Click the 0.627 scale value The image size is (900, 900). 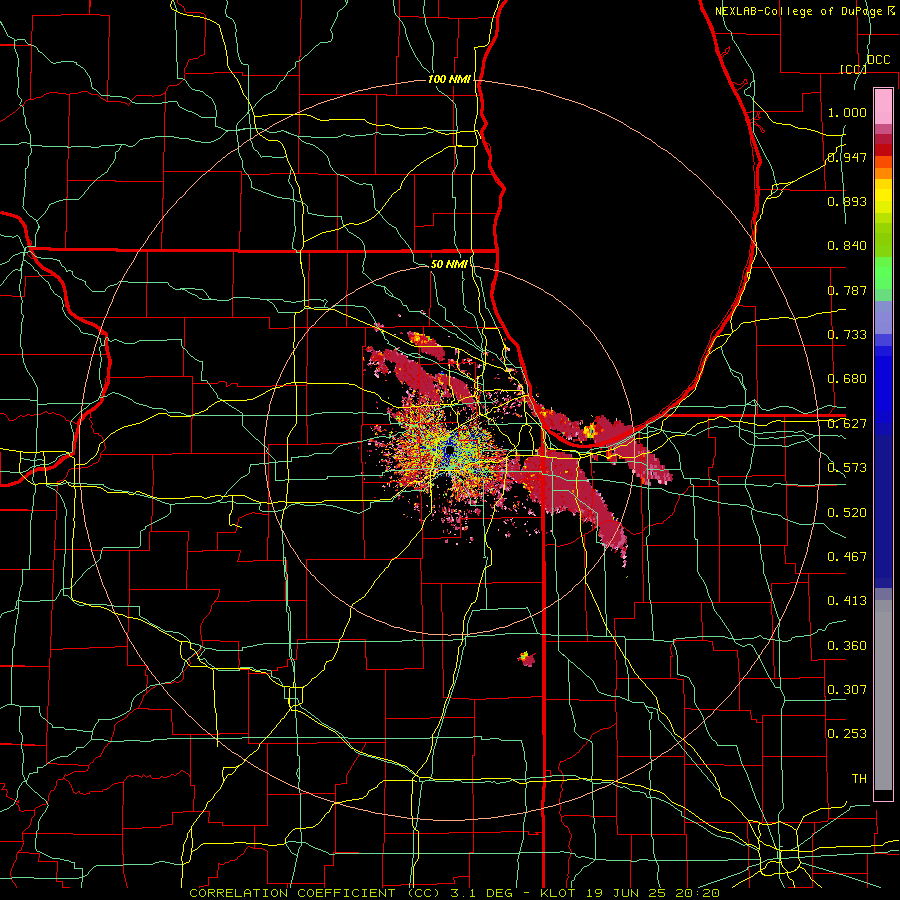[x=847, y=424]
